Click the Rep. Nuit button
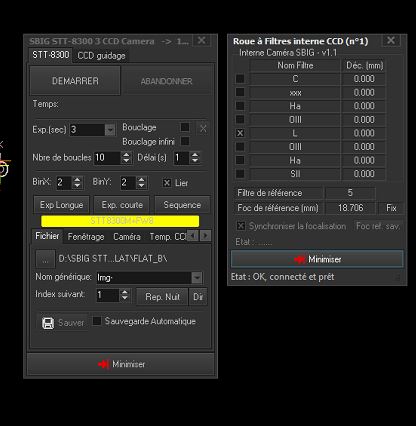The image size is (416, 426). 162,297
